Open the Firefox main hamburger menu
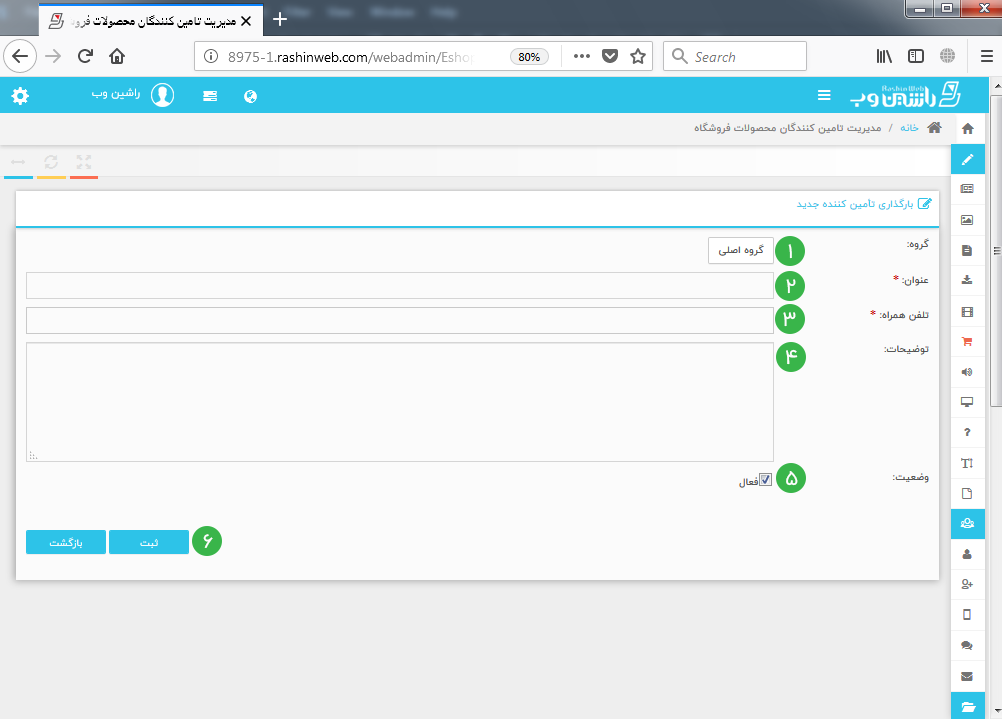1002x719 pixels. point(987,56)
